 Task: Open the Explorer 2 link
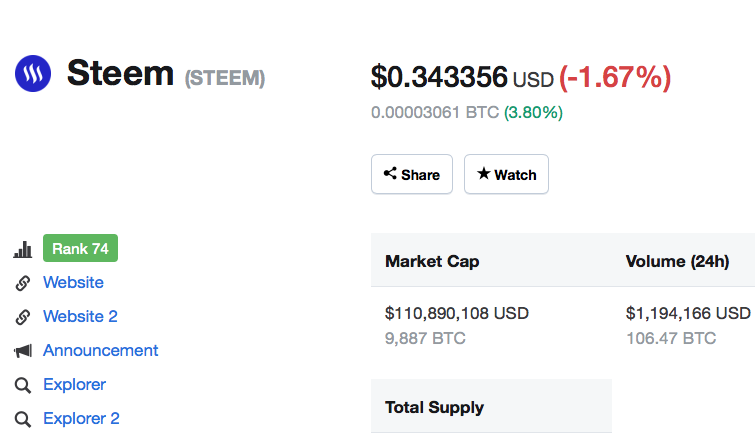(x=81, y=419)
